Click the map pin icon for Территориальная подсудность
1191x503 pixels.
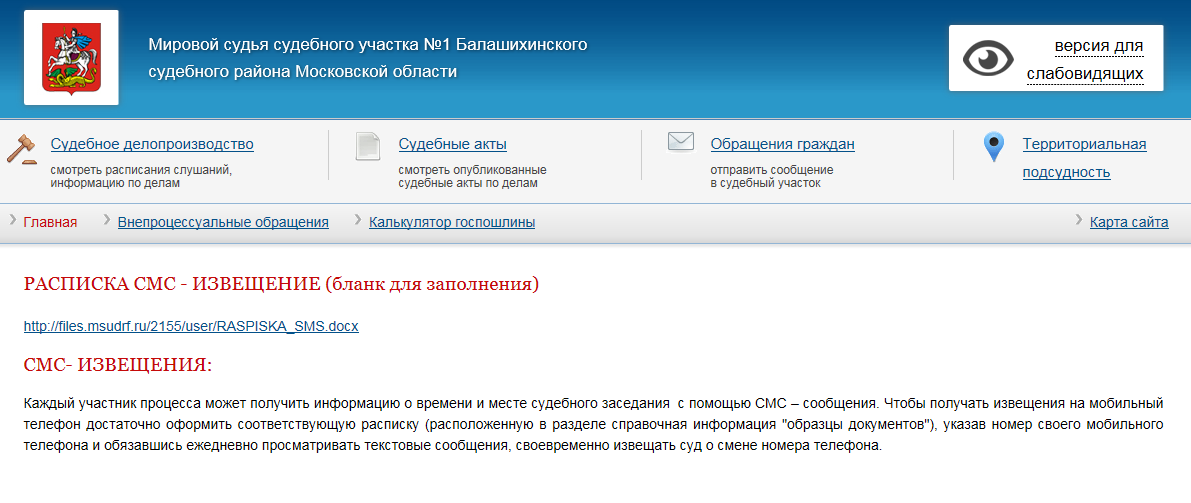coord(994,147)
